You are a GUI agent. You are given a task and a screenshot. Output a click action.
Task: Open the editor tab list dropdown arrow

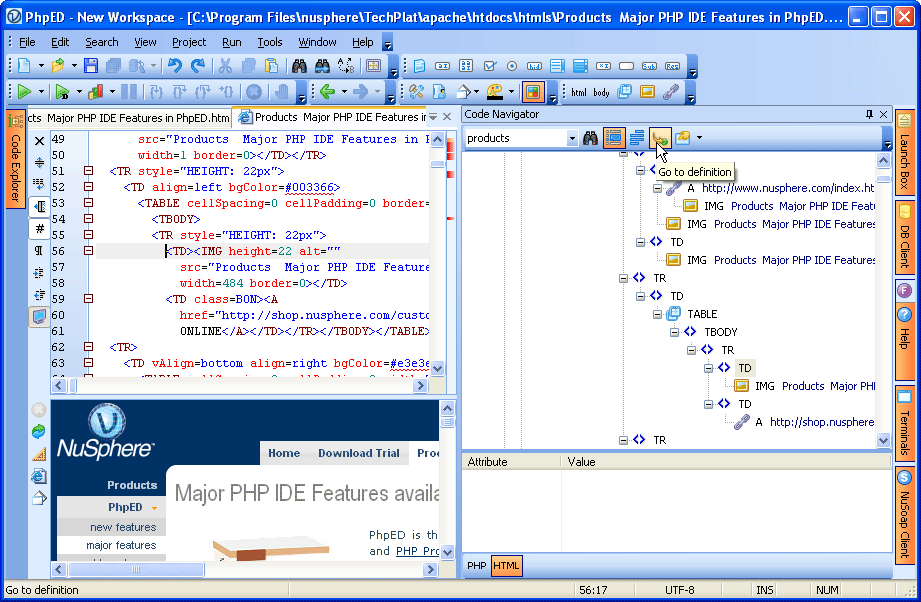(433, 117)
